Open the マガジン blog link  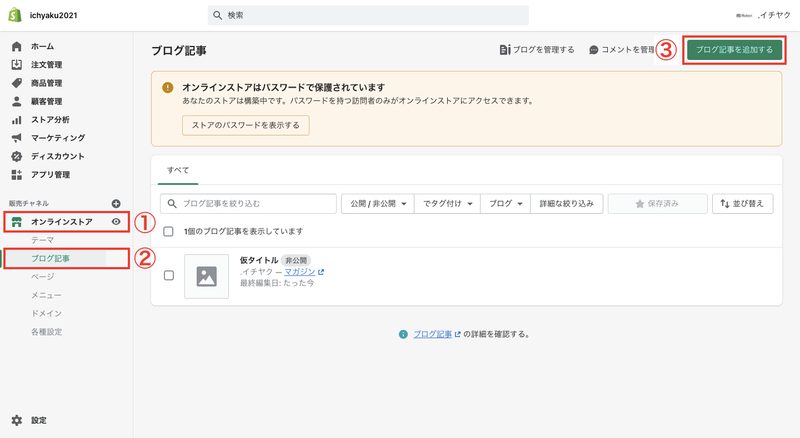tap(299, 272)
